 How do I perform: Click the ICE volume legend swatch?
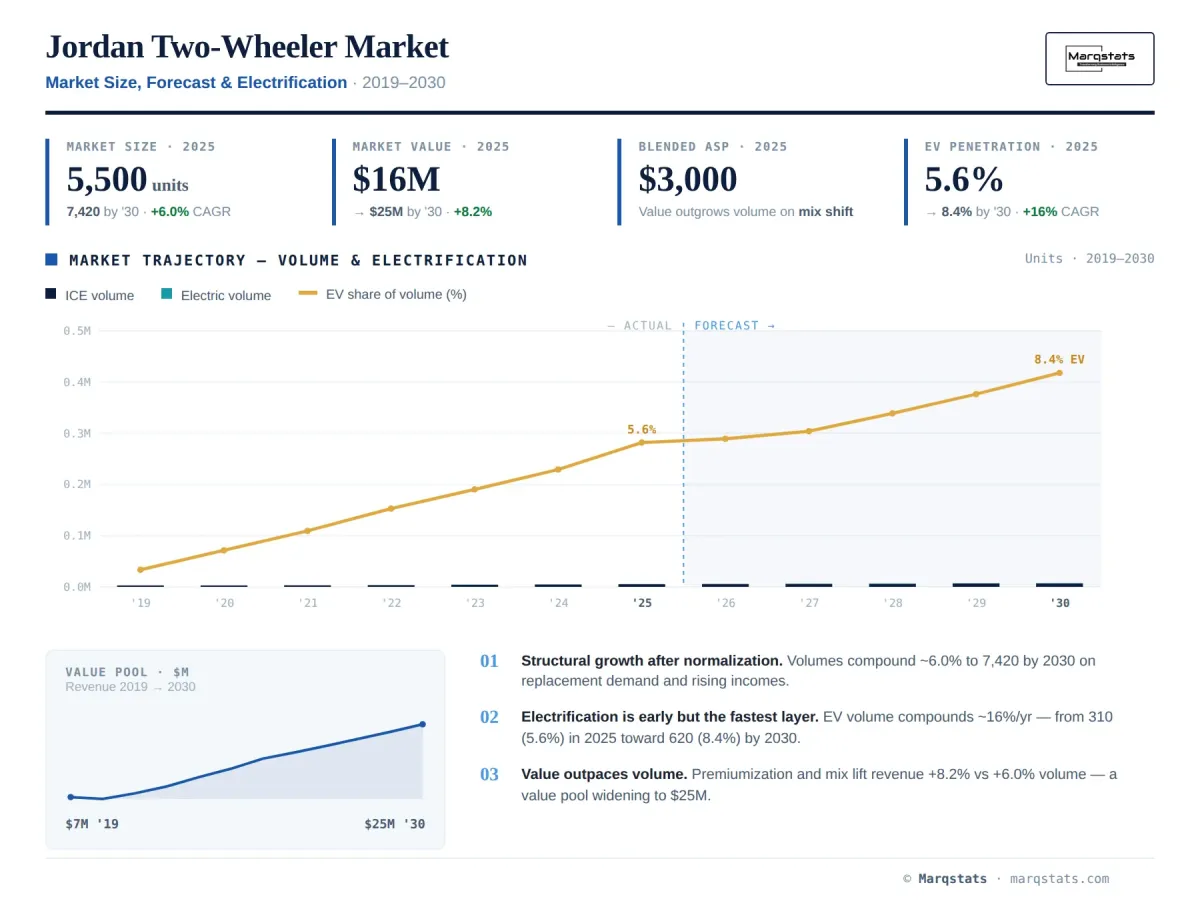tap(51, 294)
